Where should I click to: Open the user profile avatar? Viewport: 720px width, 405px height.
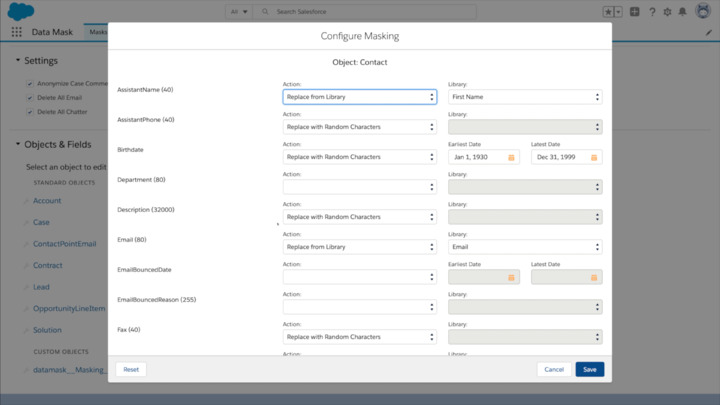(x=701, y=12)
